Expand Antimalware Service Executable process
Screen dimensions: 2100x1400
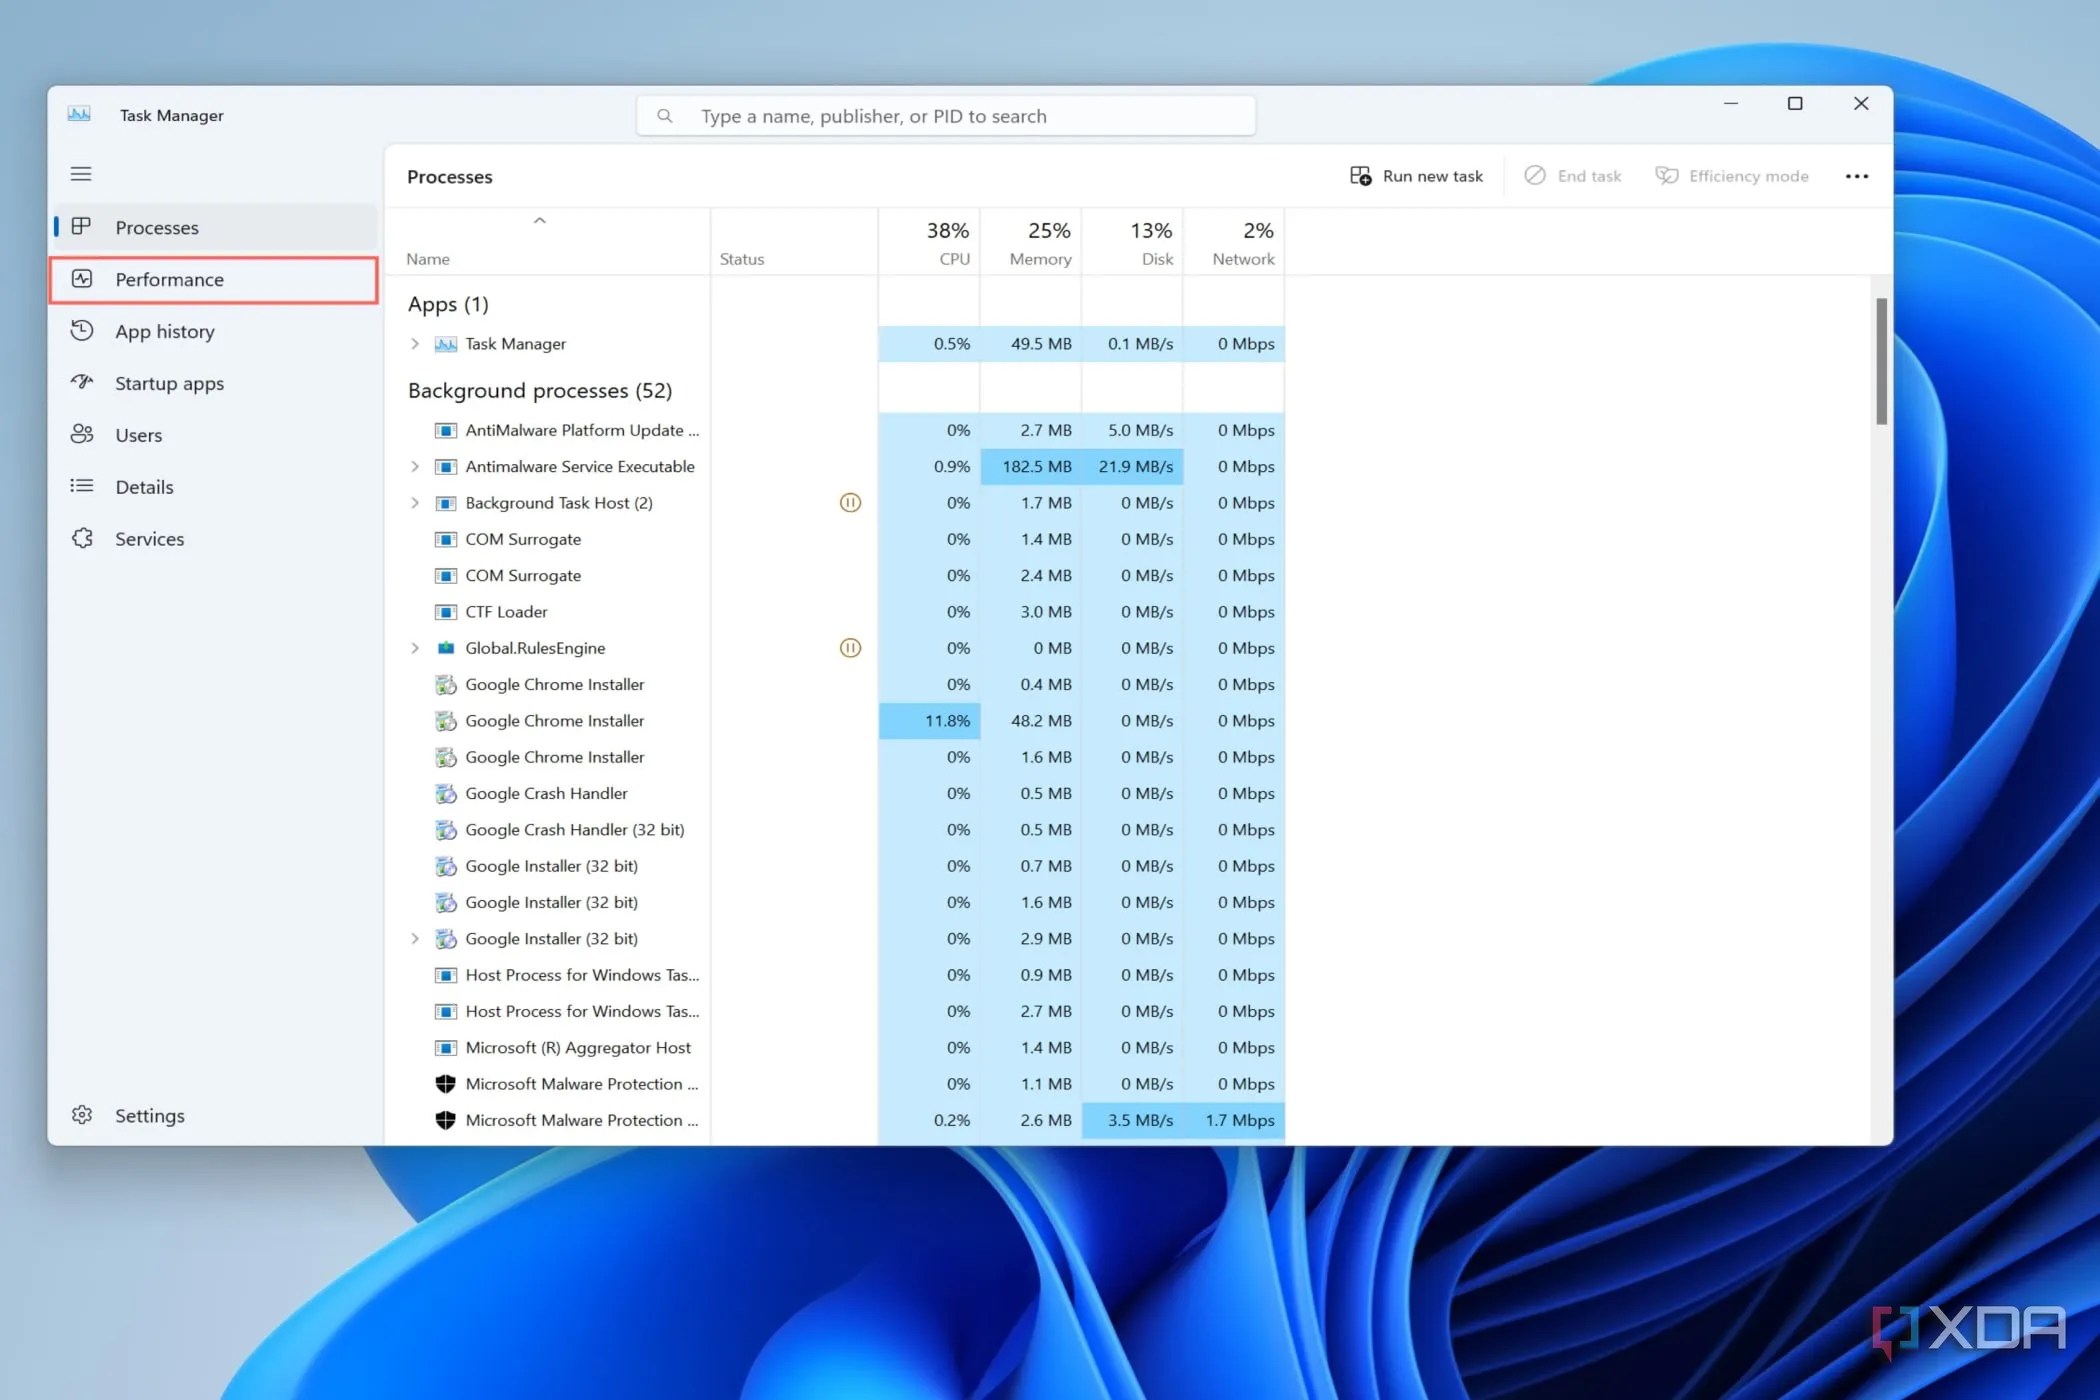pyautogui.click(x=415, y=467)
